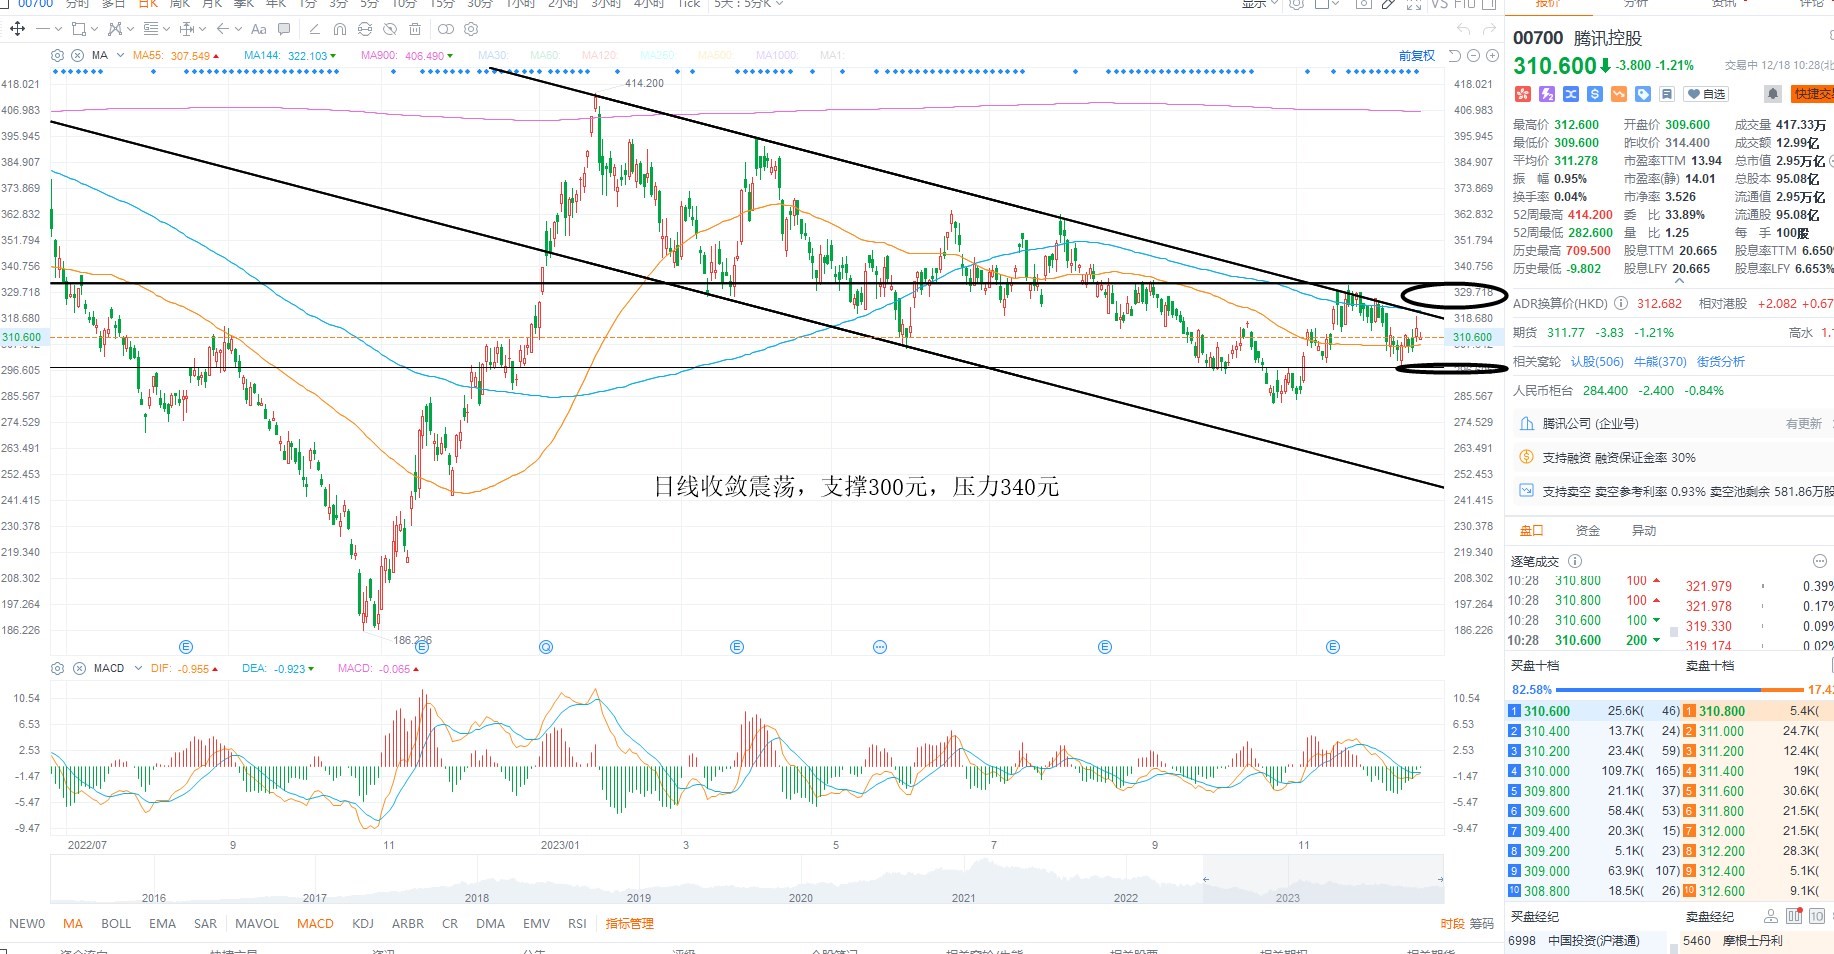Open 前复权 adjustment mode selector
This screenshot has width=1834, height=954.
coord(1416,56)
